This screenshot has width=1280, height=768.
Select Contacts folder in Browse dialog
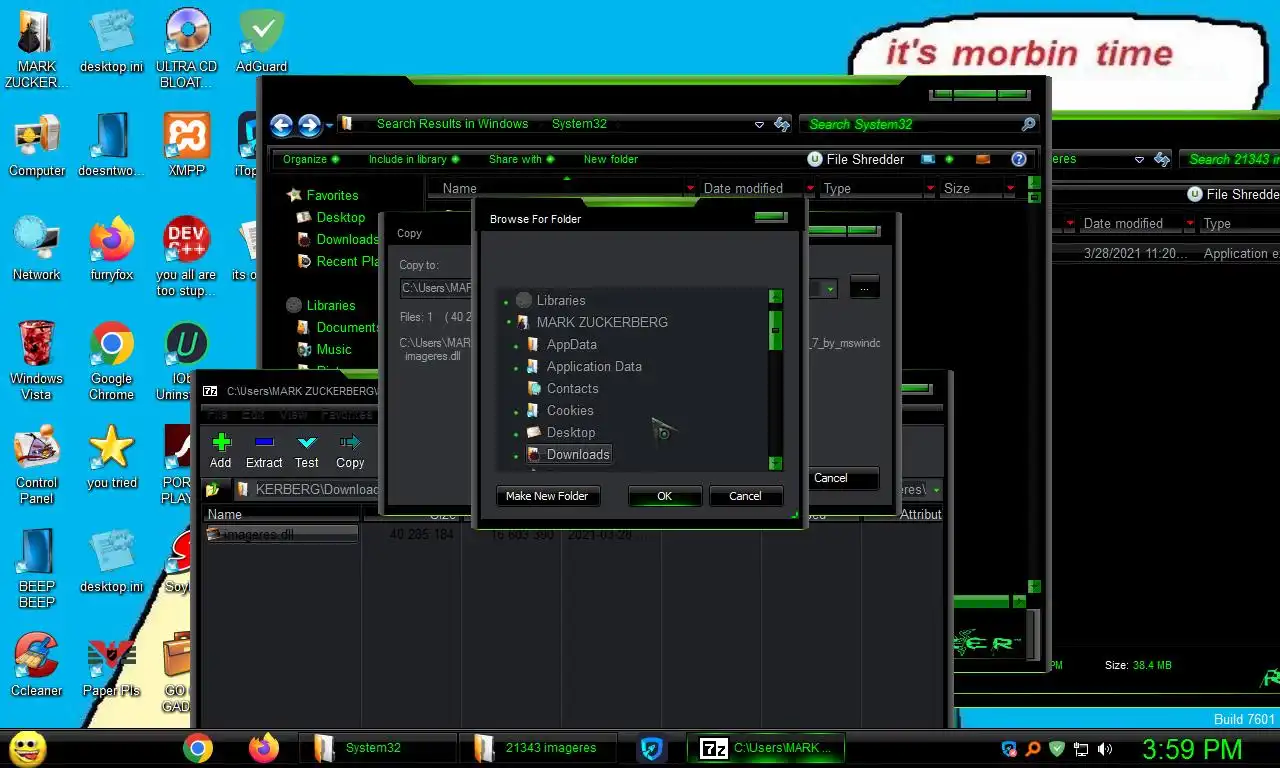point(562,389)
